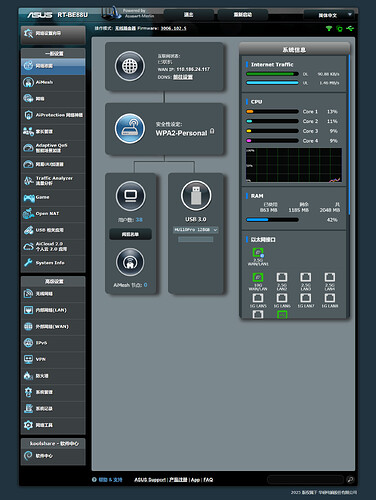Select the USB 3.0 drive icon
Image resolution: width=376 pixels, height=500 pixels.
coord(196,196)
